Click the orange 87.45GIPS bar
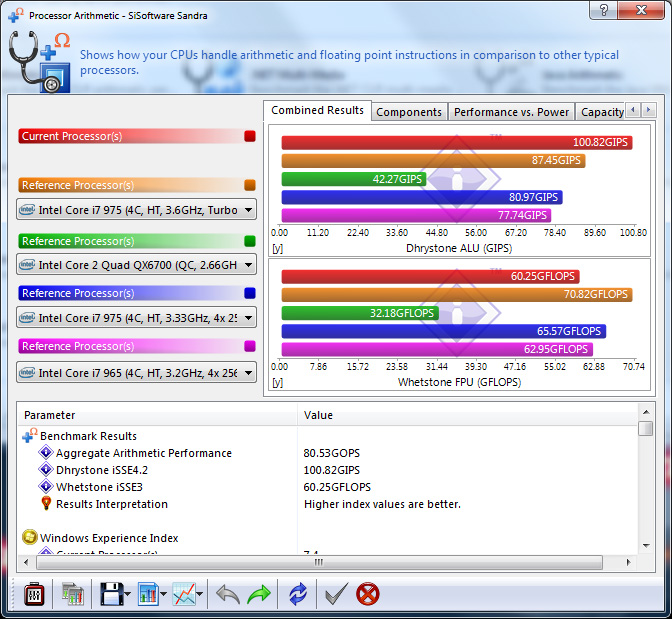672x619 pixels. 433,161
